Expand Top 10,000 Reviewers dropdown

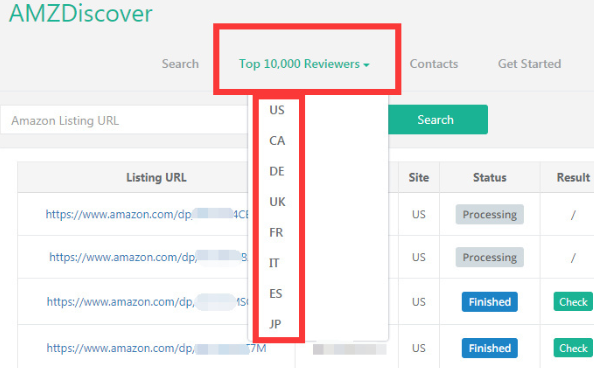click(304, 64)
